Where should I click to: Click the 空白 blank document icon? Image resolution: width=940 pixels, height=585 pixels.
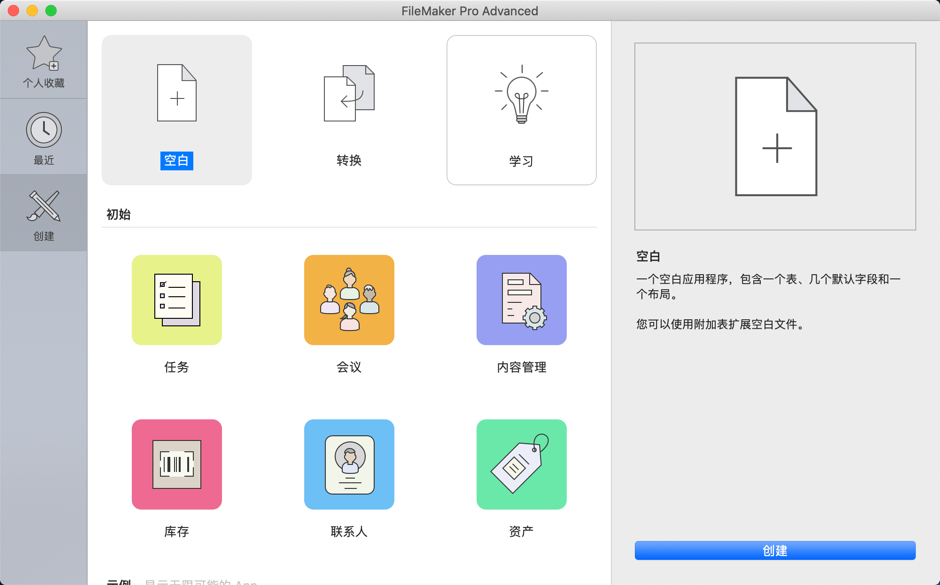coord(176,93)
